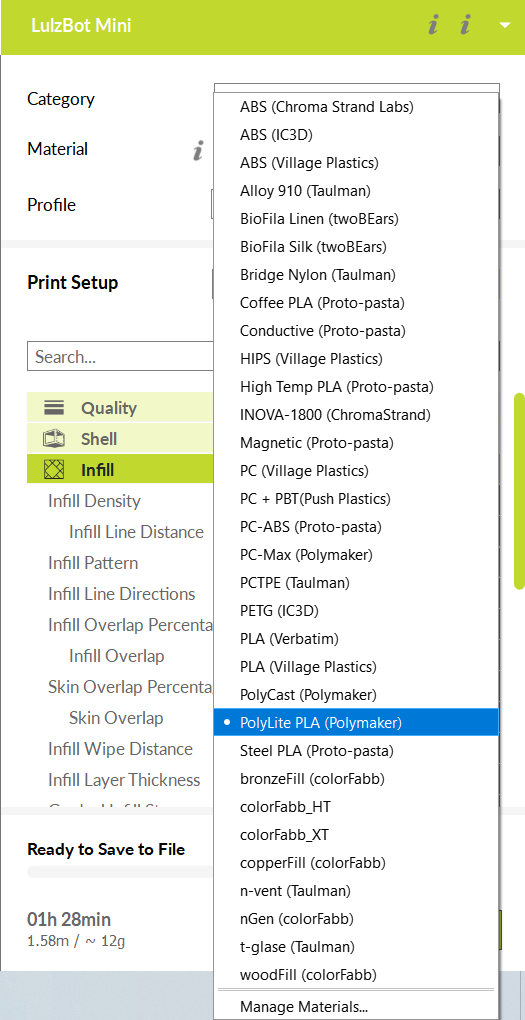Click the green settings list scrollbar
This screenshot has height=1020, width=525.
tap(519, 491)
